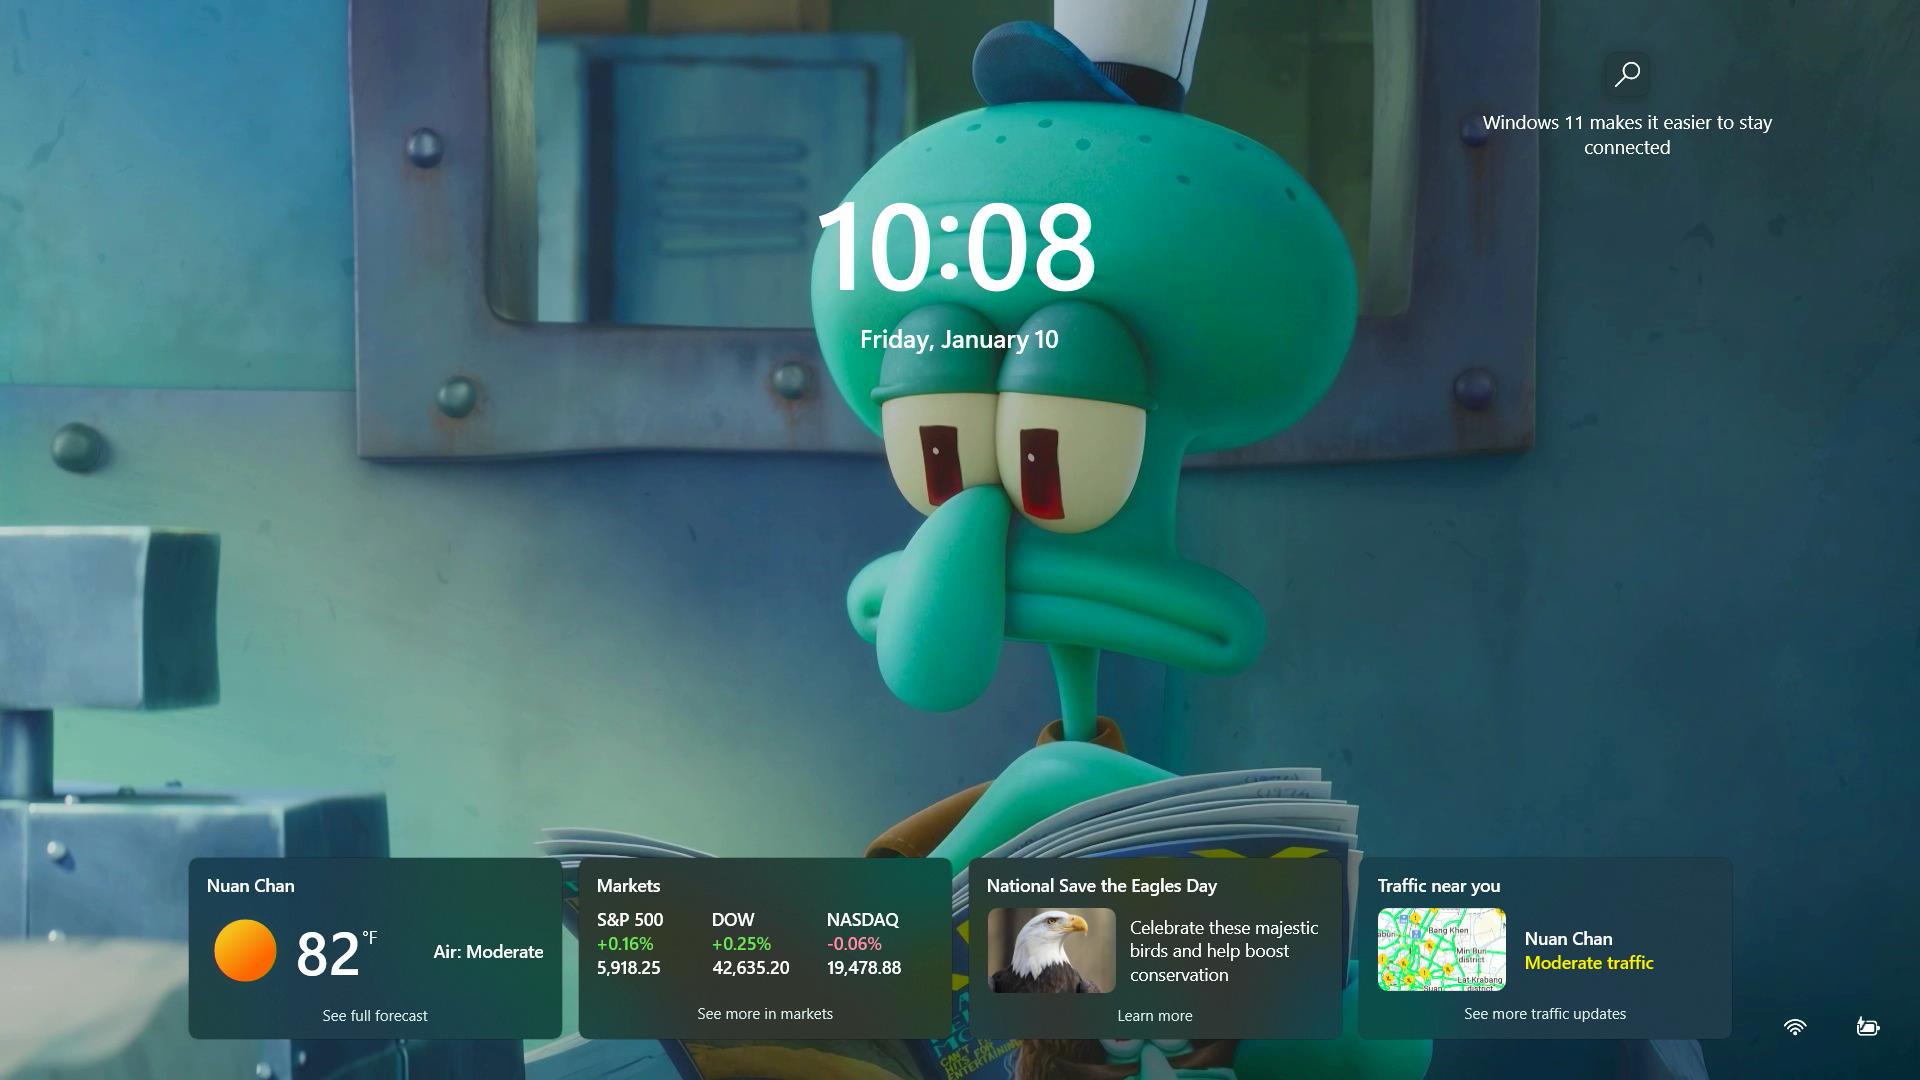The width and height of the screenshot is (1920, 1080).
Task: Click the S&P 500 value 5,918.25
Action: [x=629, y=968]
